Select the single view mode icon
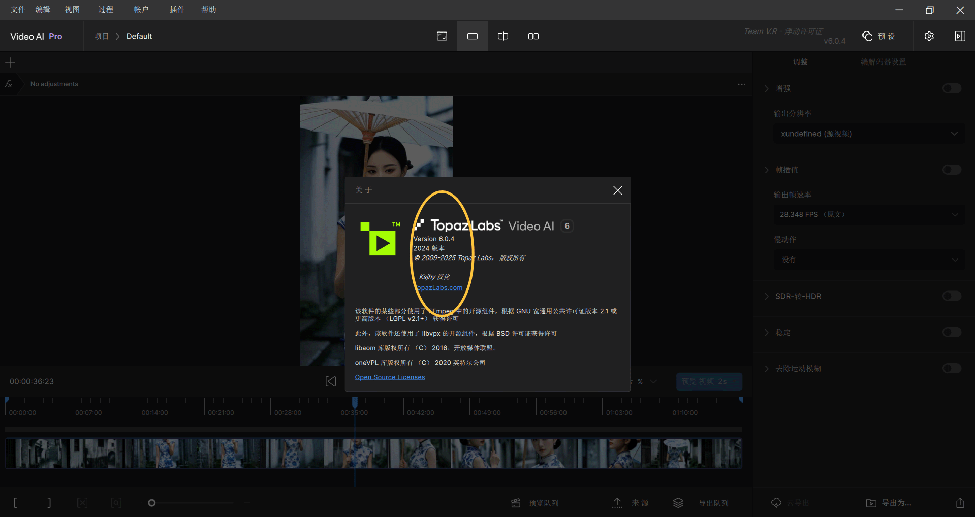The image size is (975, 517). pos(473,36)
